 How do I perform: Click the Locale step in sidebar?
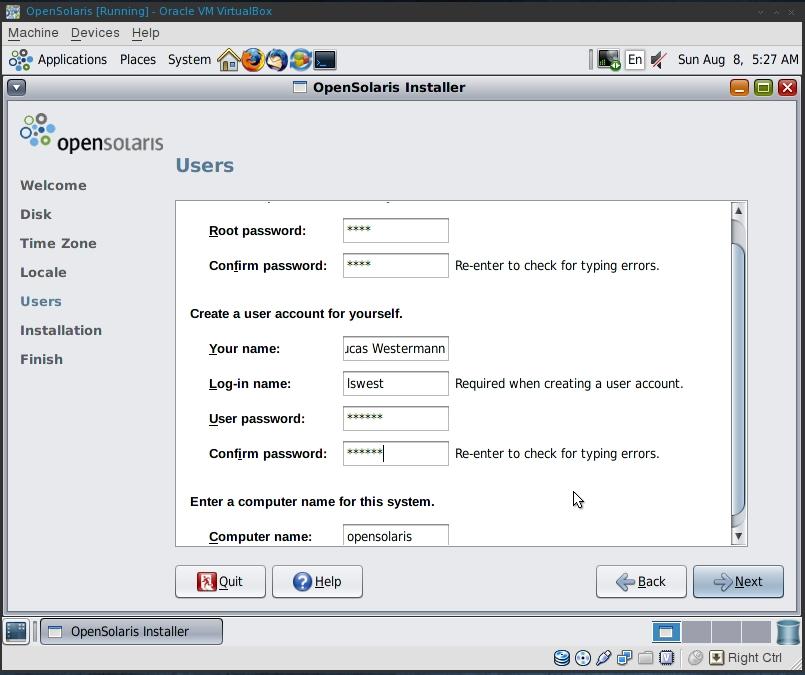click(44, 272)
